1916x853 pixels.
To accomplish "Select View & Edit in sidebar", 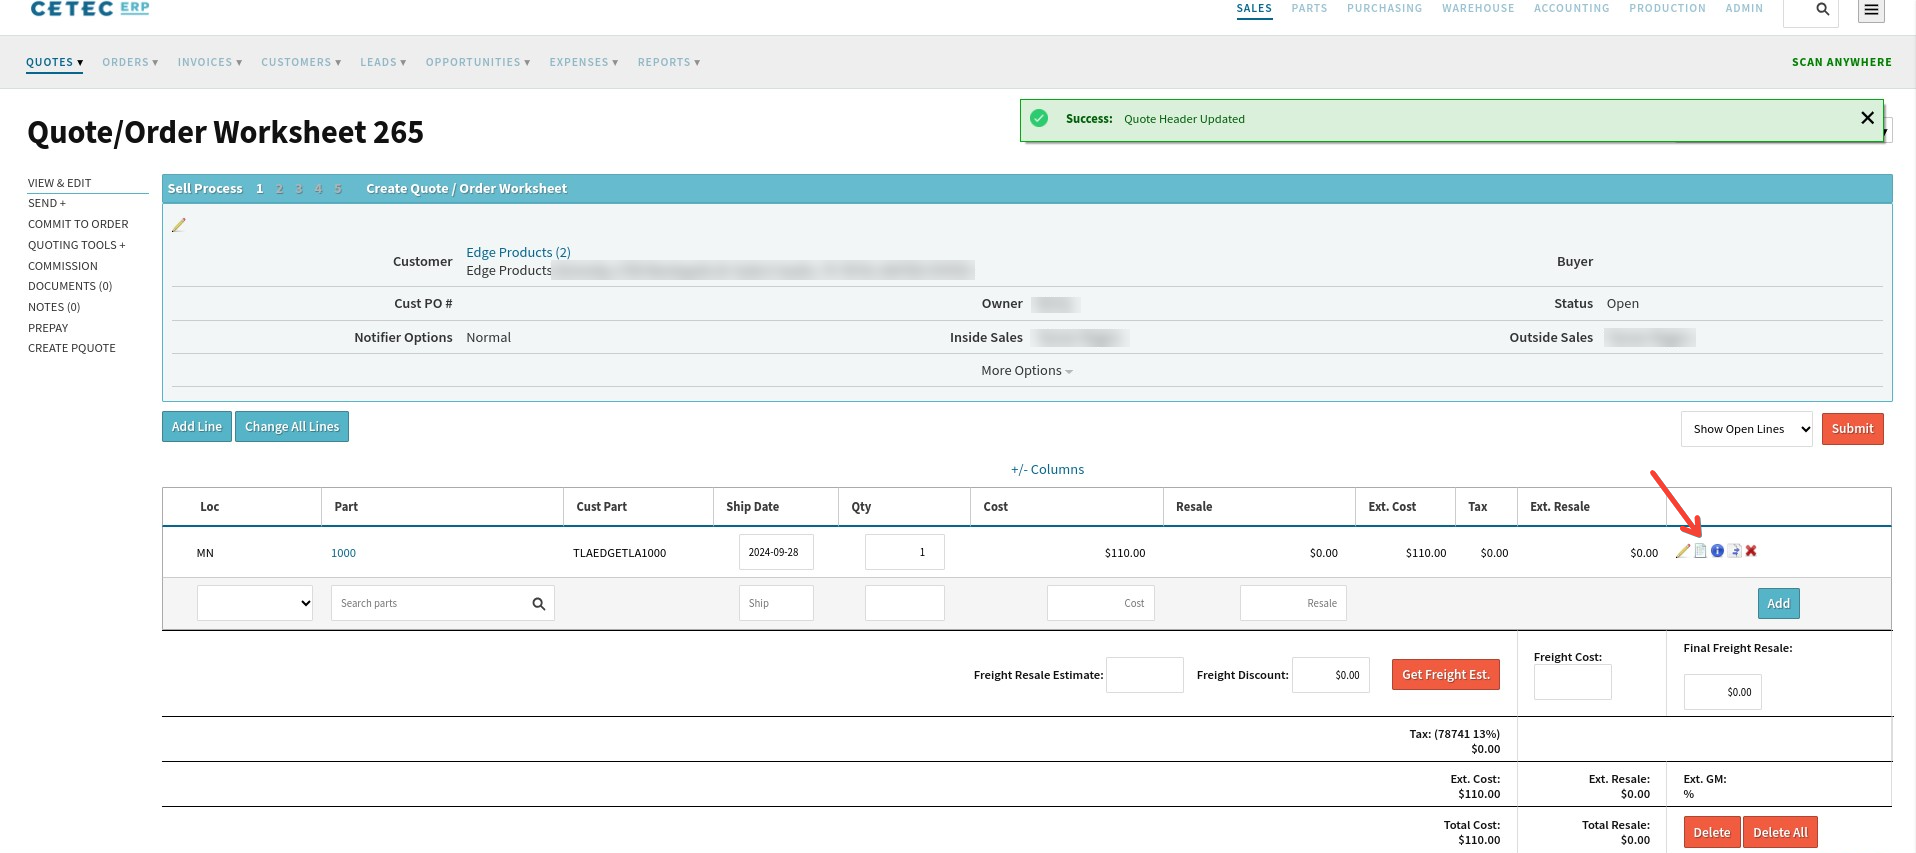I will pyautogui.click(x=60, y=183).
